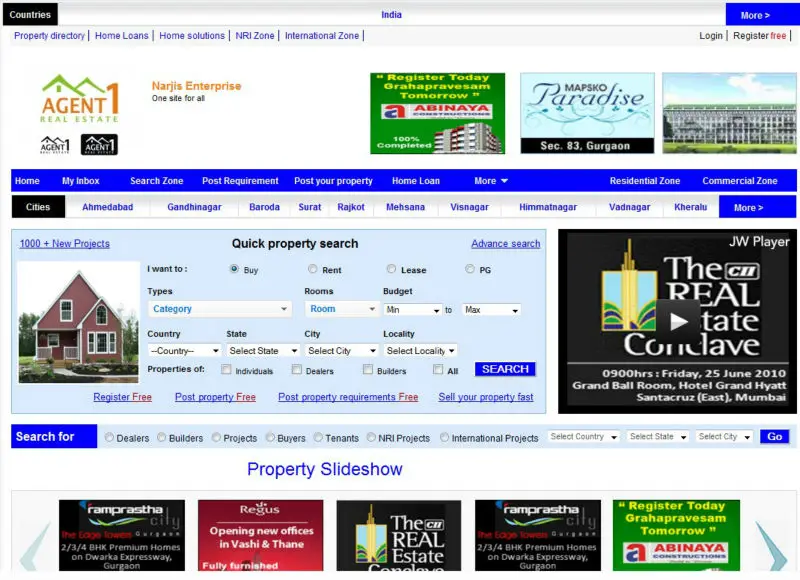Show more cities with More button
Image resolution: width=800 pixels, height=580 pixels.
(758, 207)
